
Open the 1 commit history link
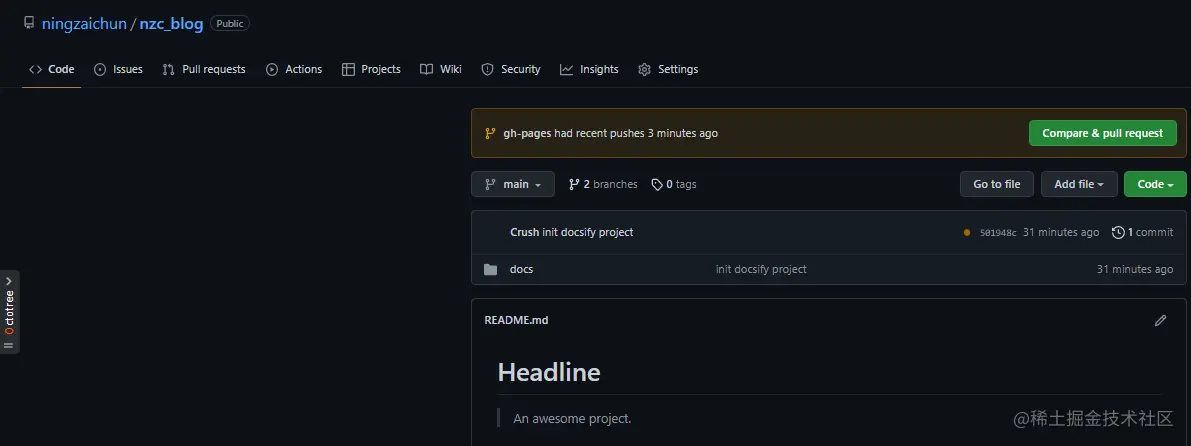(x=1143, y=232)
